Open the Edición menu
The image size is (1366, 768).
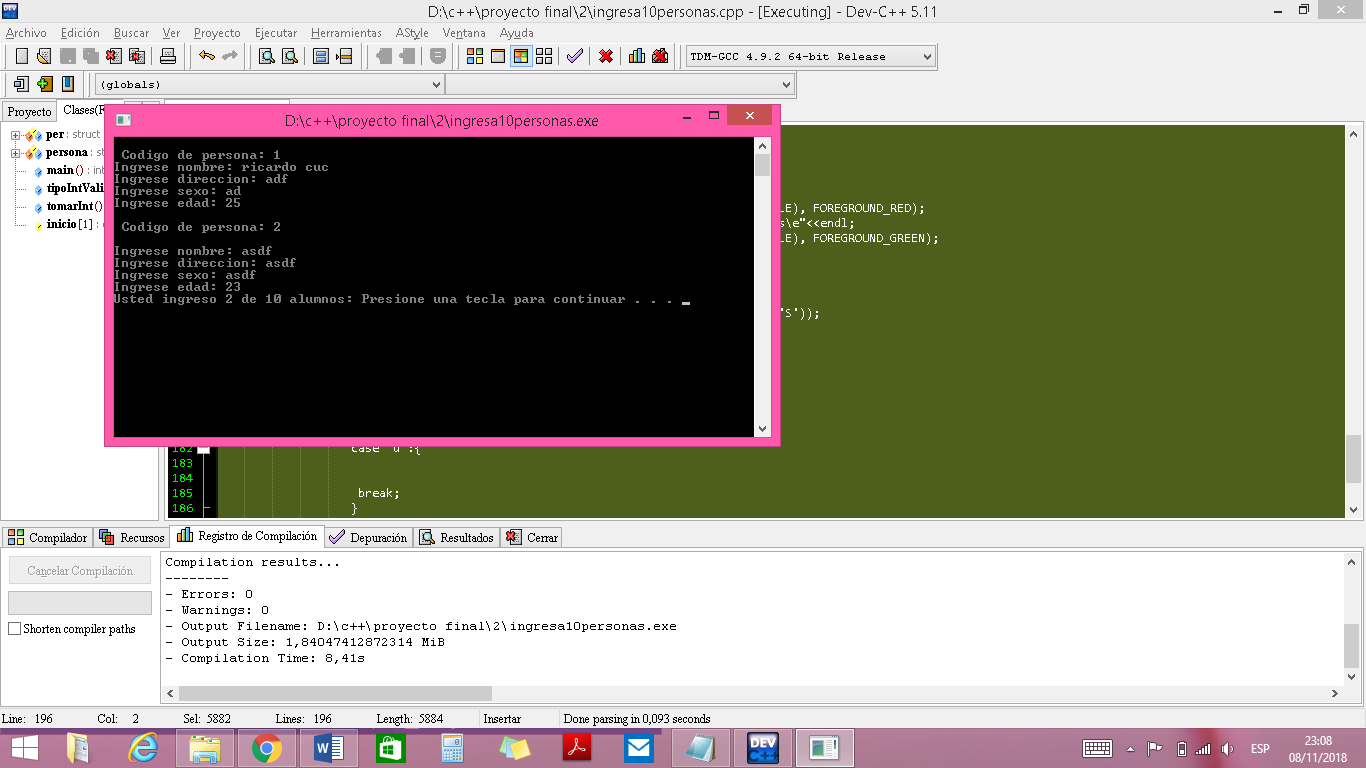pos(80,33)
